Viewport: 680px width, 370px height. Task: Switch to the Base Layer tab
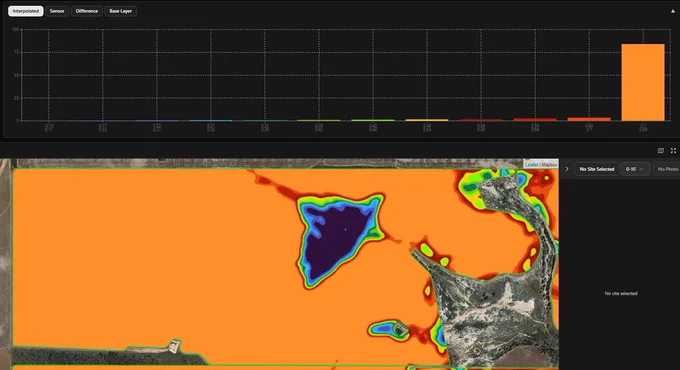[121, 11]
